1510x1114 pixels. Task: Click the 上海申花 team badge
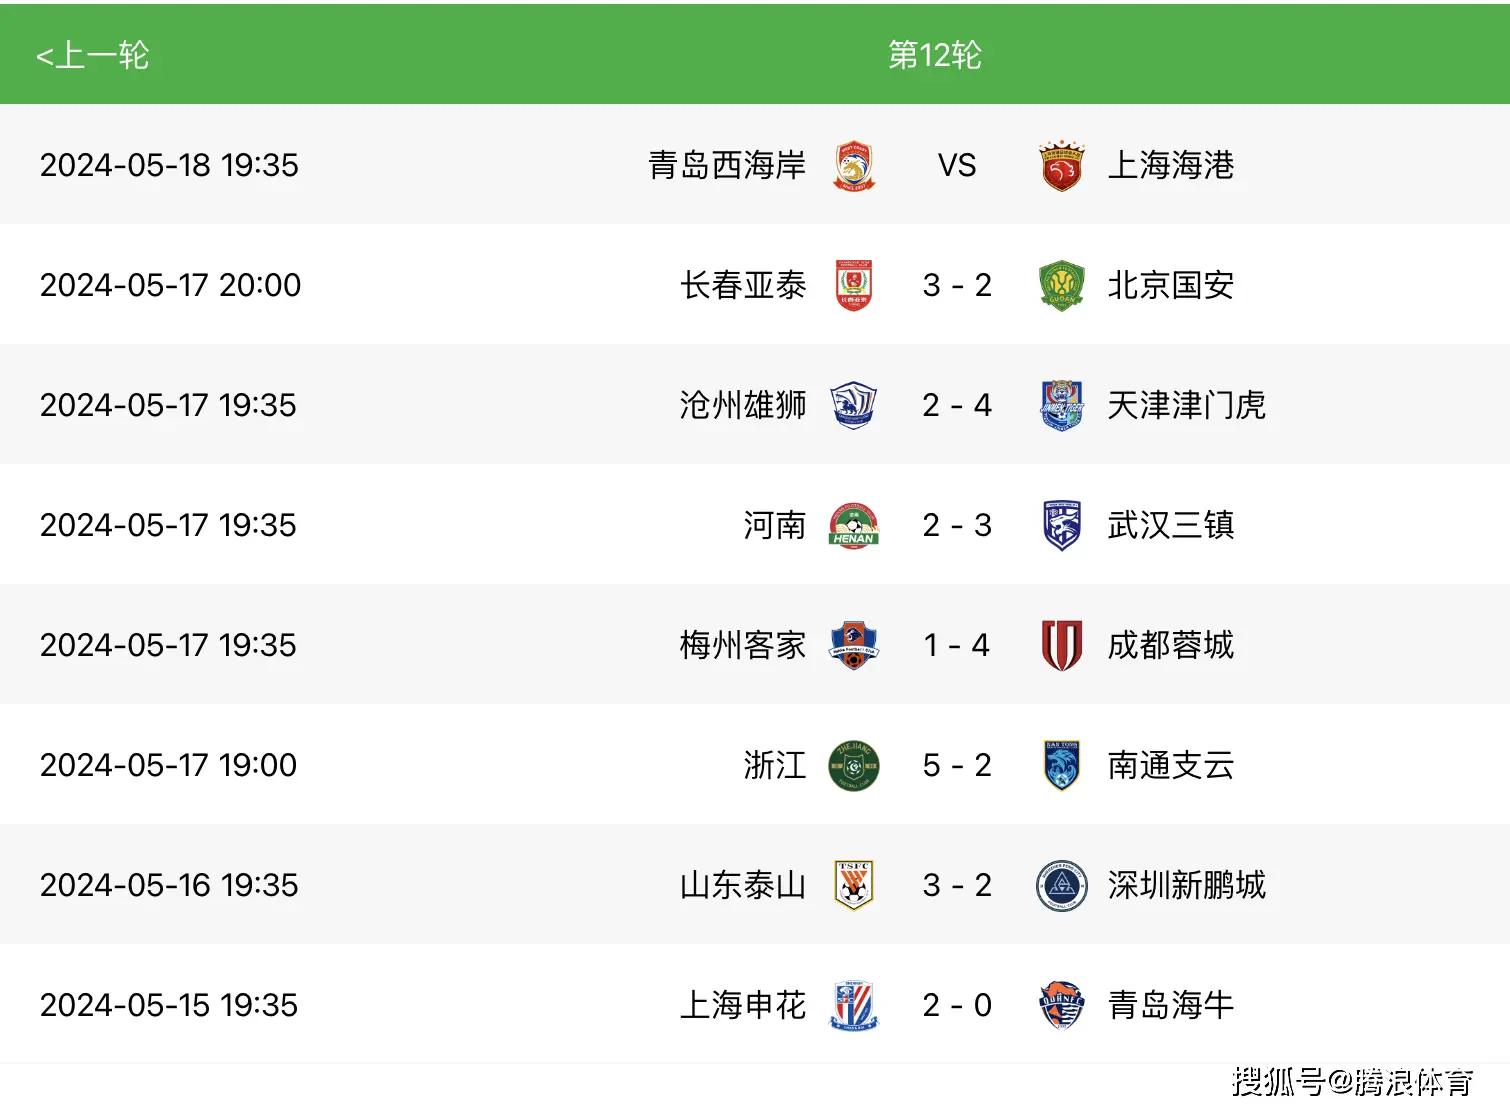click(854, 1006)
